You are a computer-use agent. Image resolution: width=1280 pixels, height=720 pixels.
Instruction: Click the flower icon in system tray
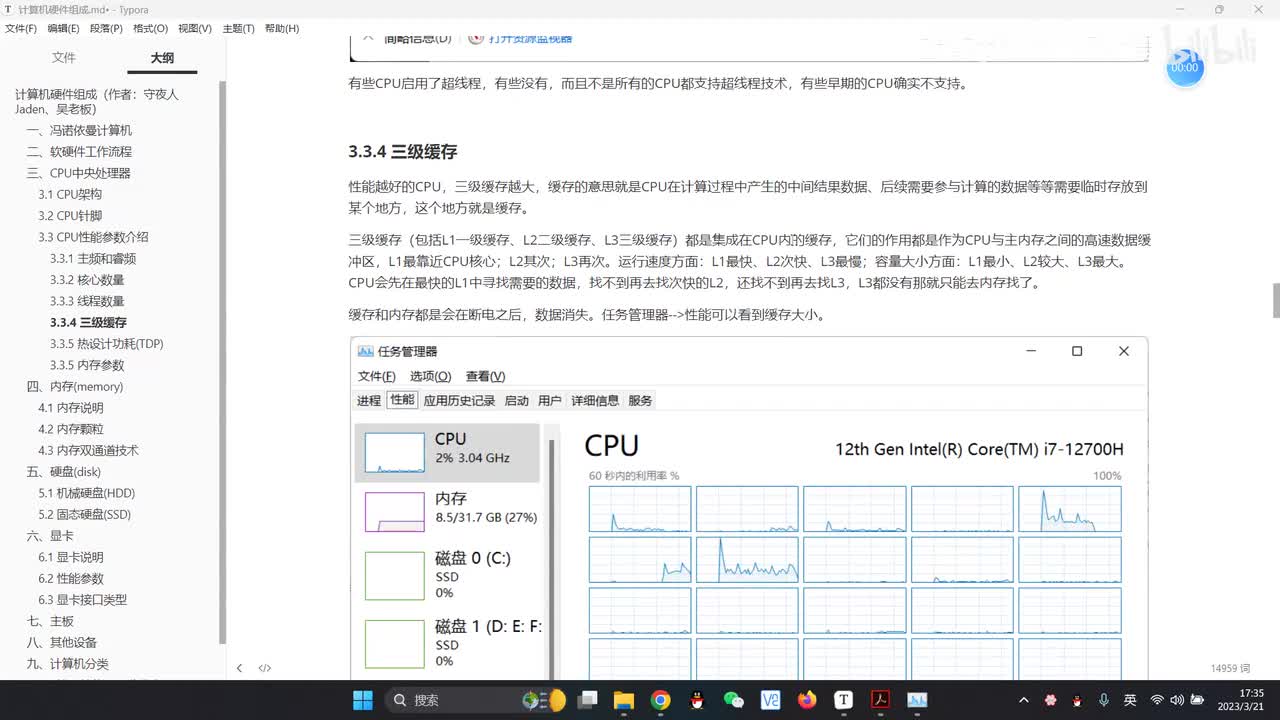click(1050, 700)
